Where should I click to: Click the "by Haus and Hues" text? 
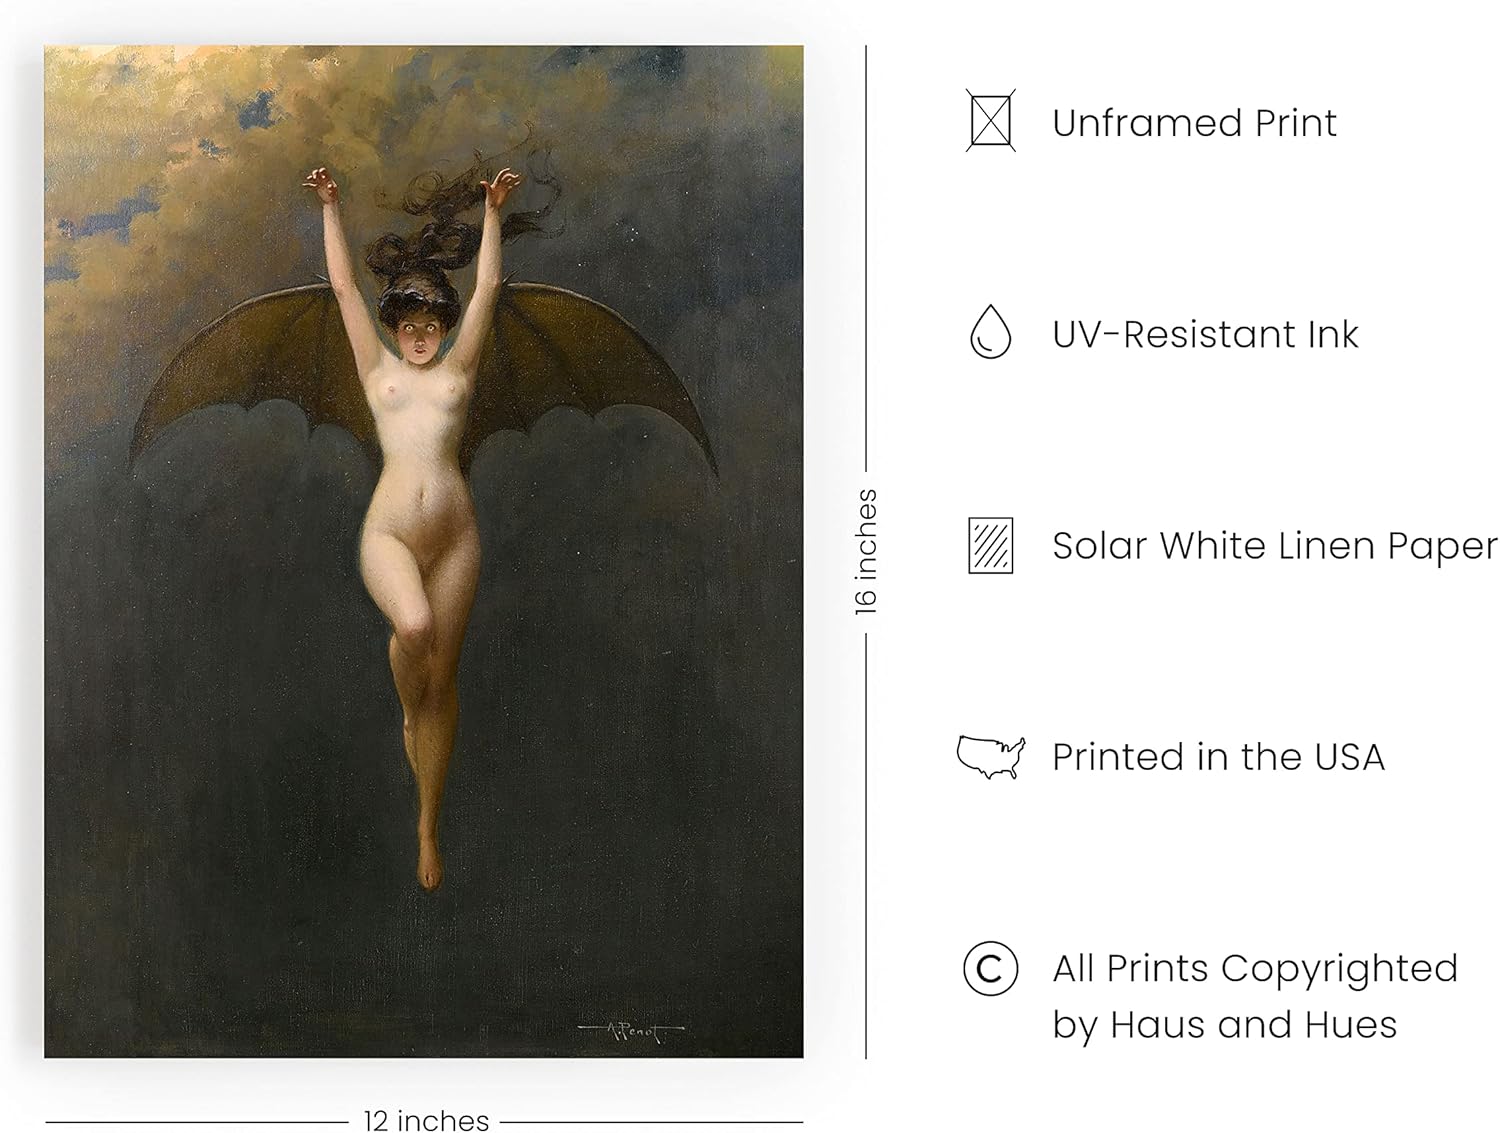tap(1224, 1025)
